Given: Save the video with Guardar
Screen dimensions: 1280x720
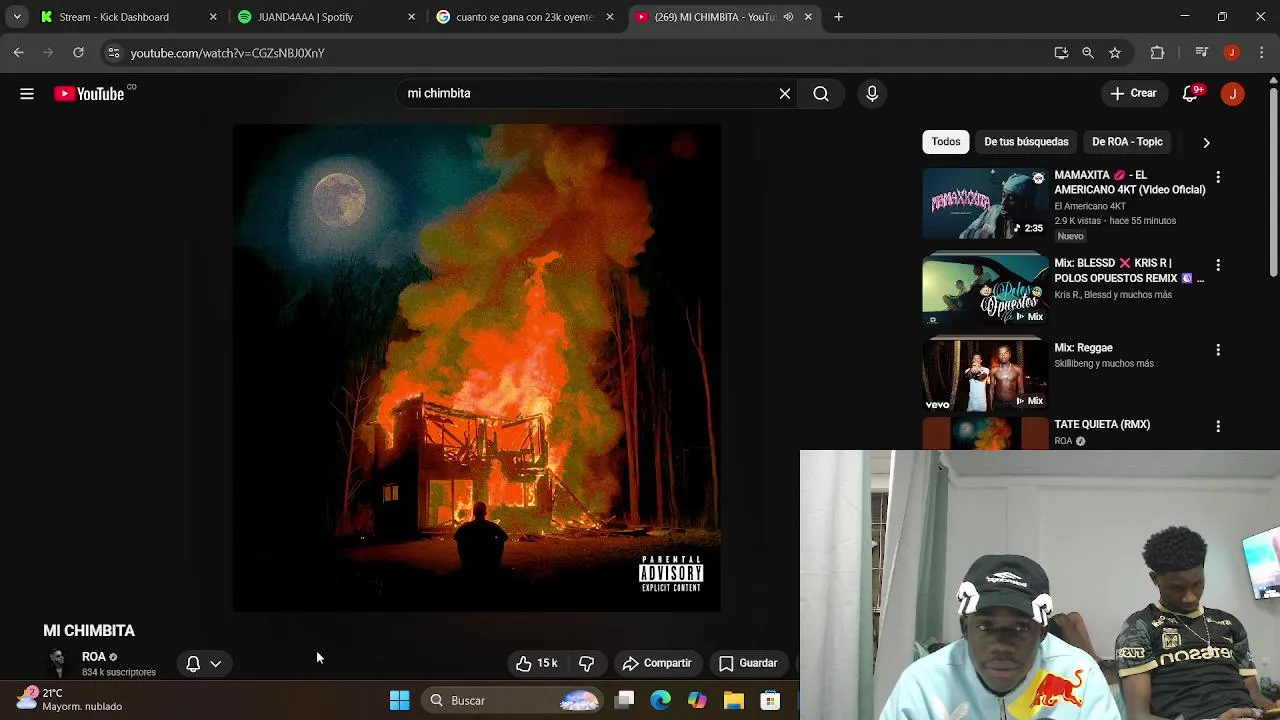Looking at the screenshot, I should pos(748,663).
